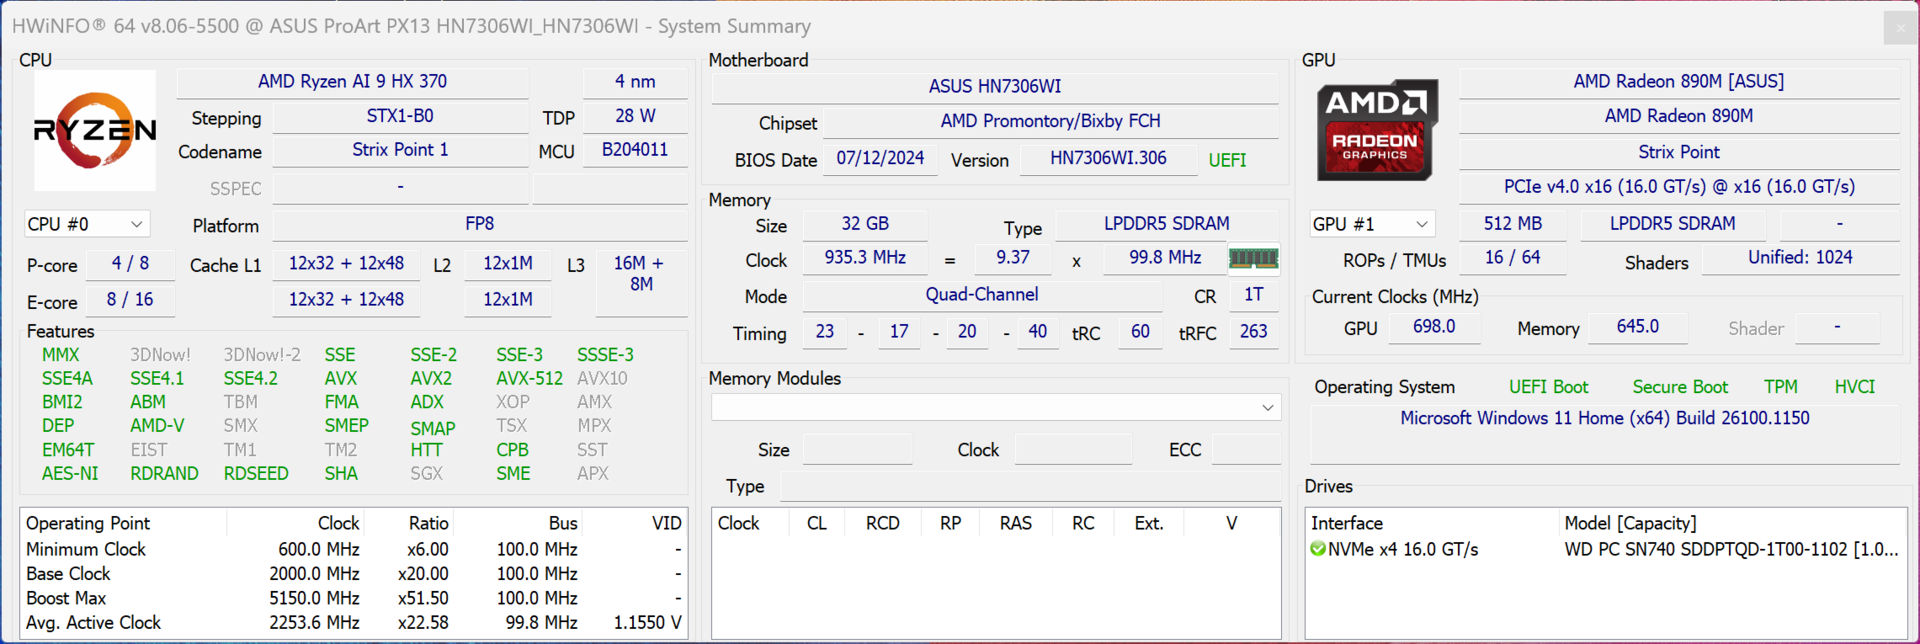Close the System Summary window
Screen dimensions: 1920x644
1900,27
